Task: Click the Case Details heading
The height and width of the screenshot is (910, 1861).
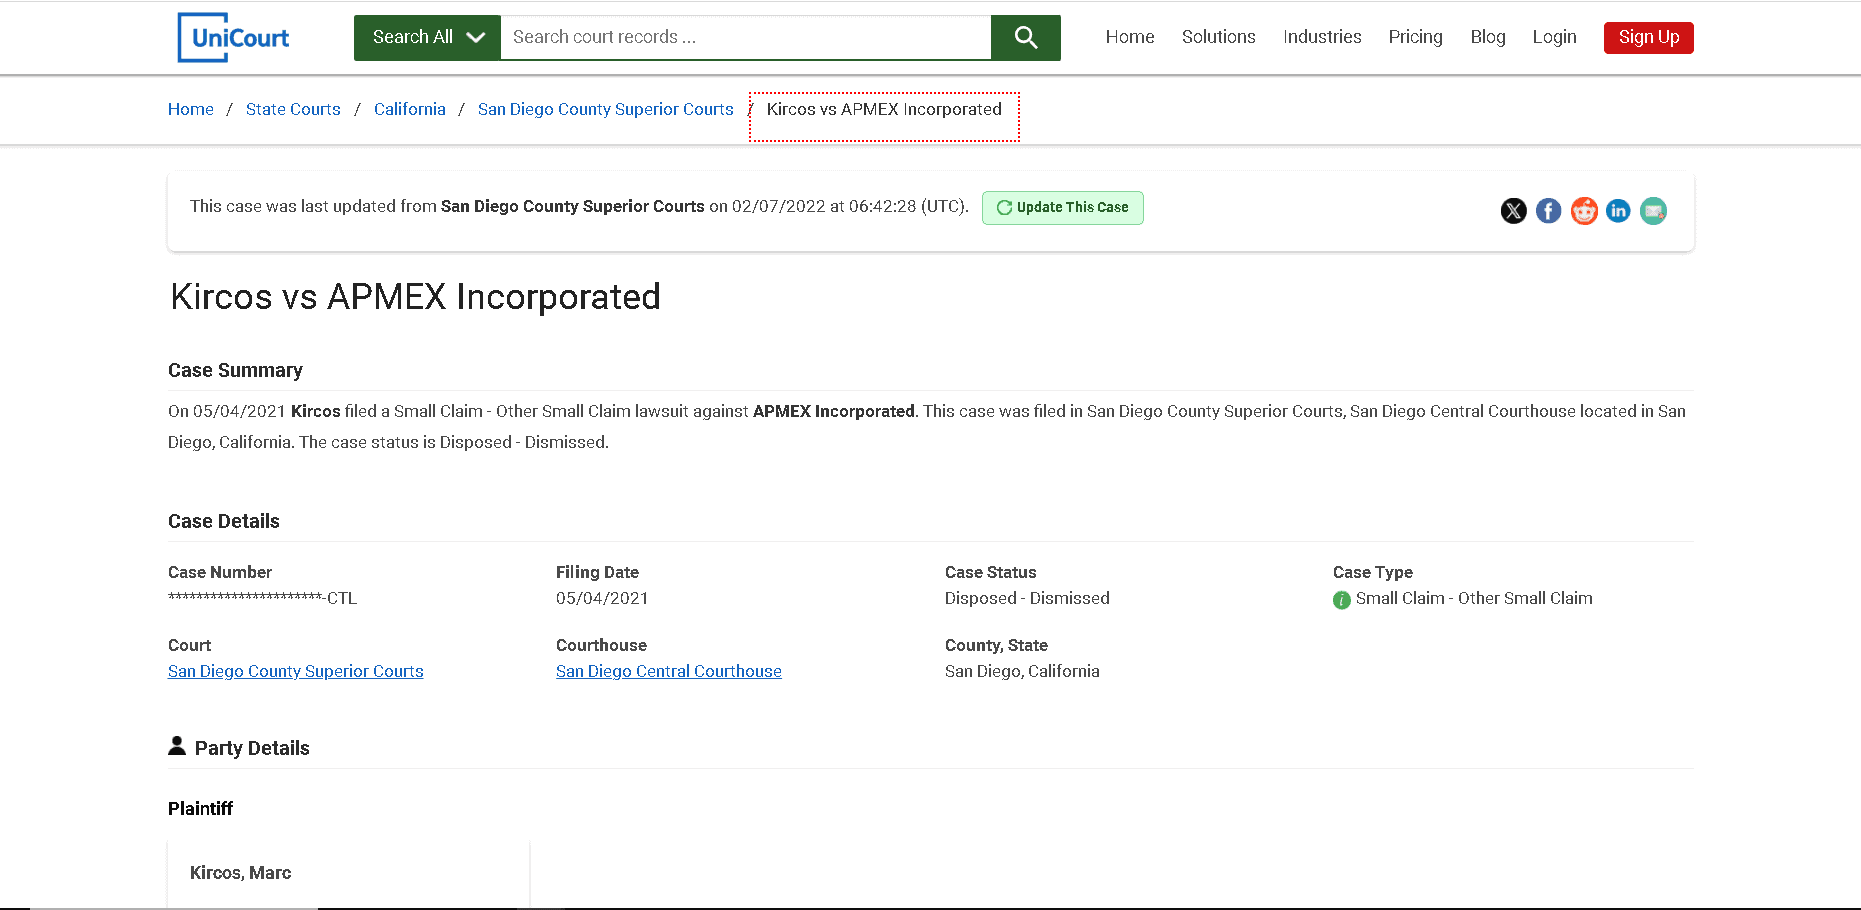Action: (224, 521)
